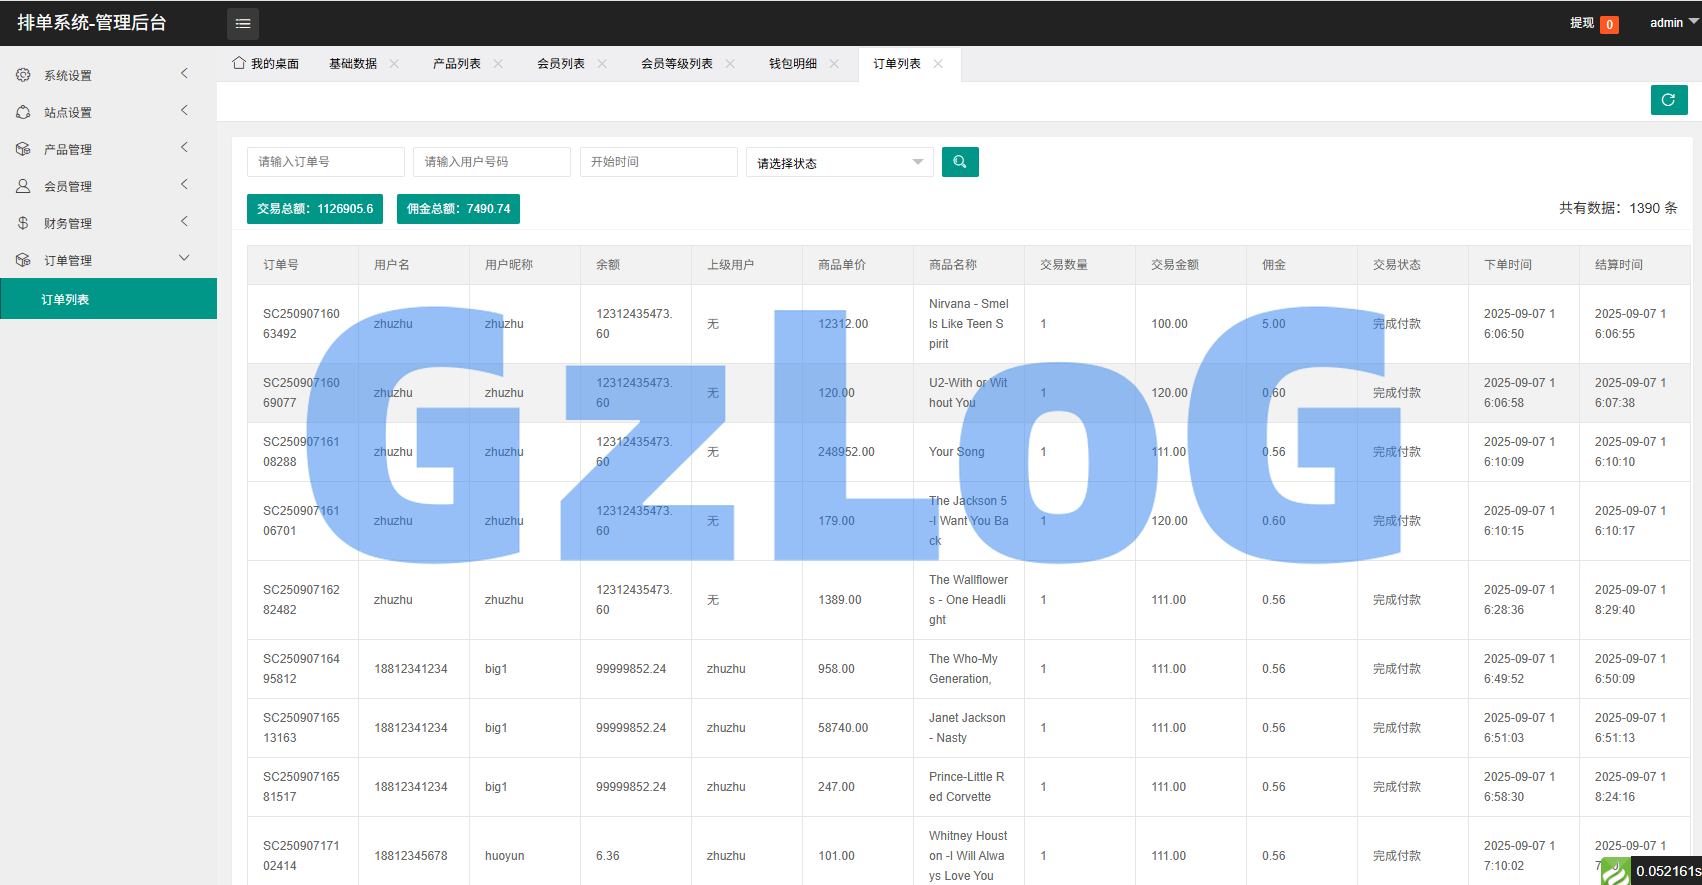1702x885 pixels.
Task: Click the 佣金总额 green button
Action: pos(458,209)
